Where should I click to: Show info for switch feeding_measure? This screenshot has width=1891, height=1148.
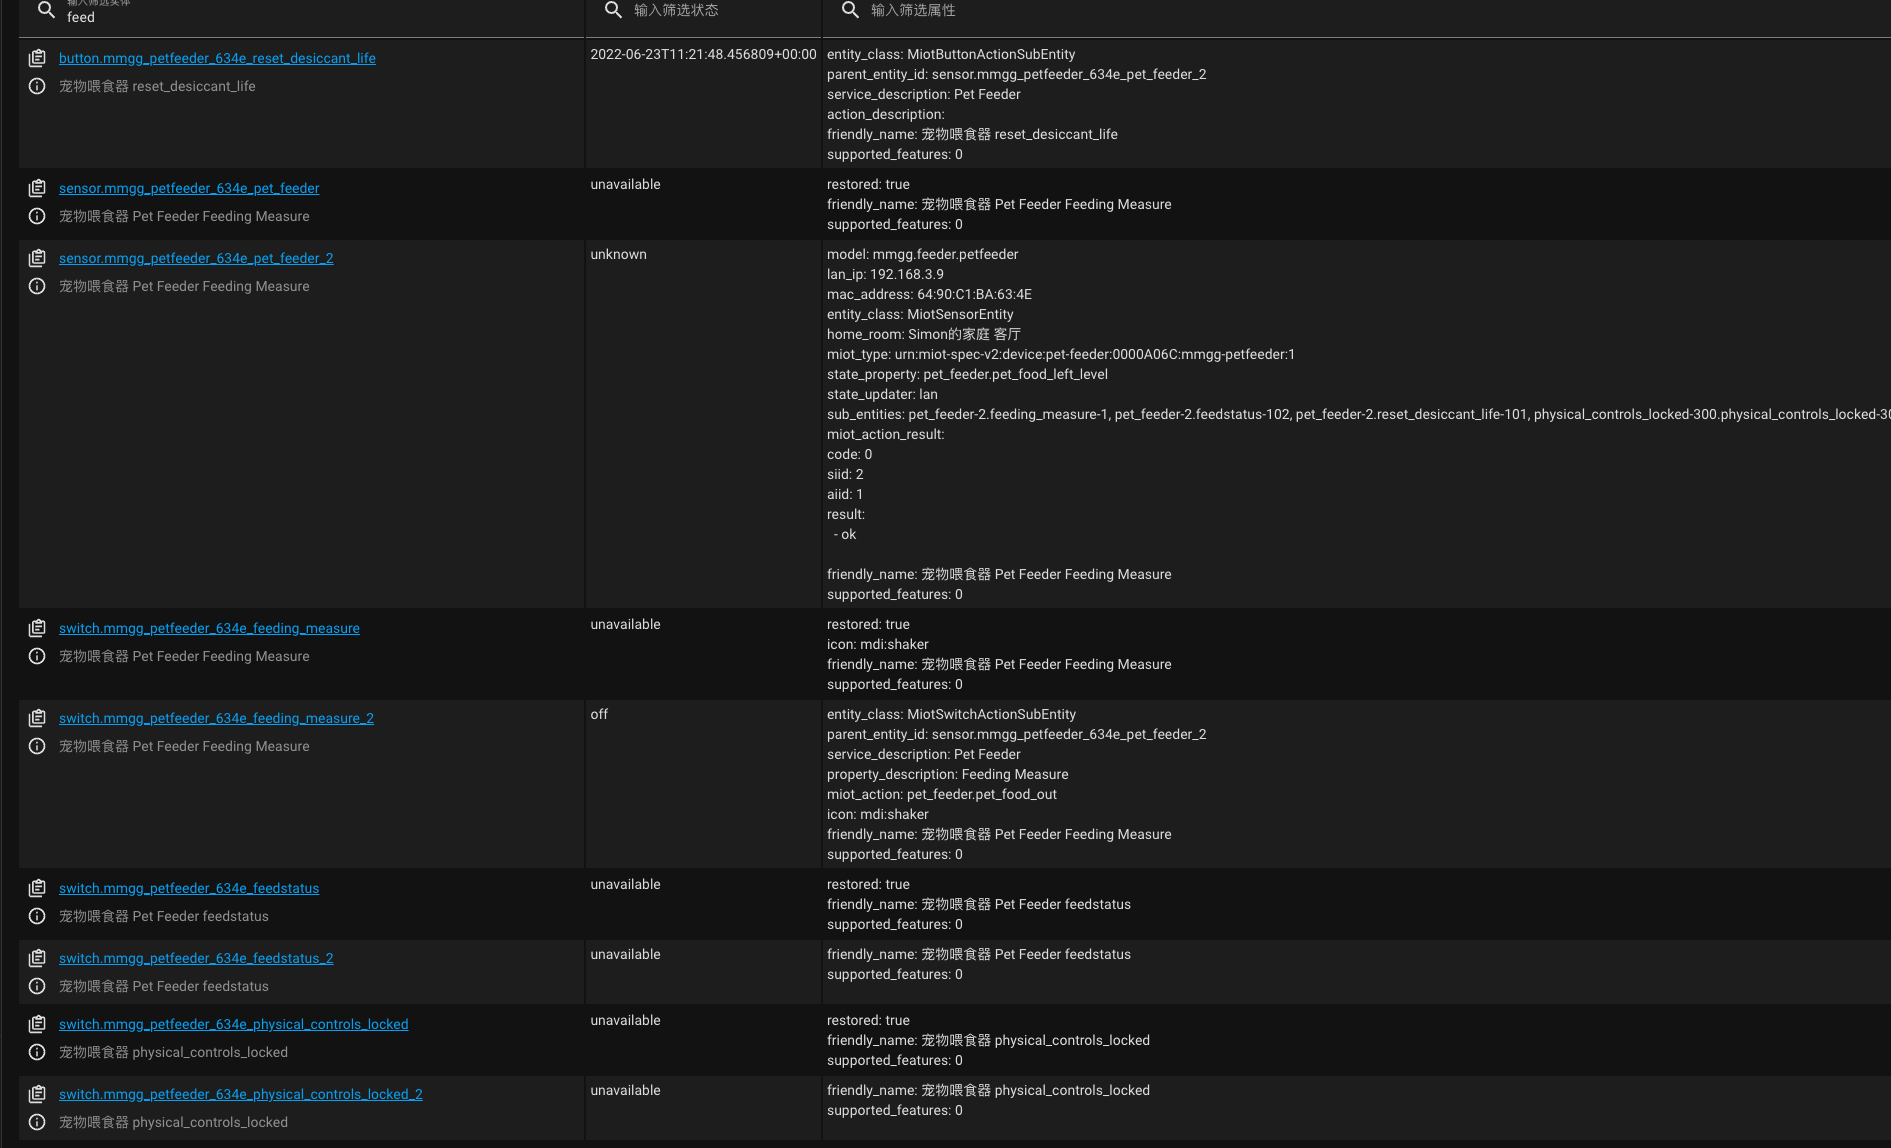click(x=37, y=656)
